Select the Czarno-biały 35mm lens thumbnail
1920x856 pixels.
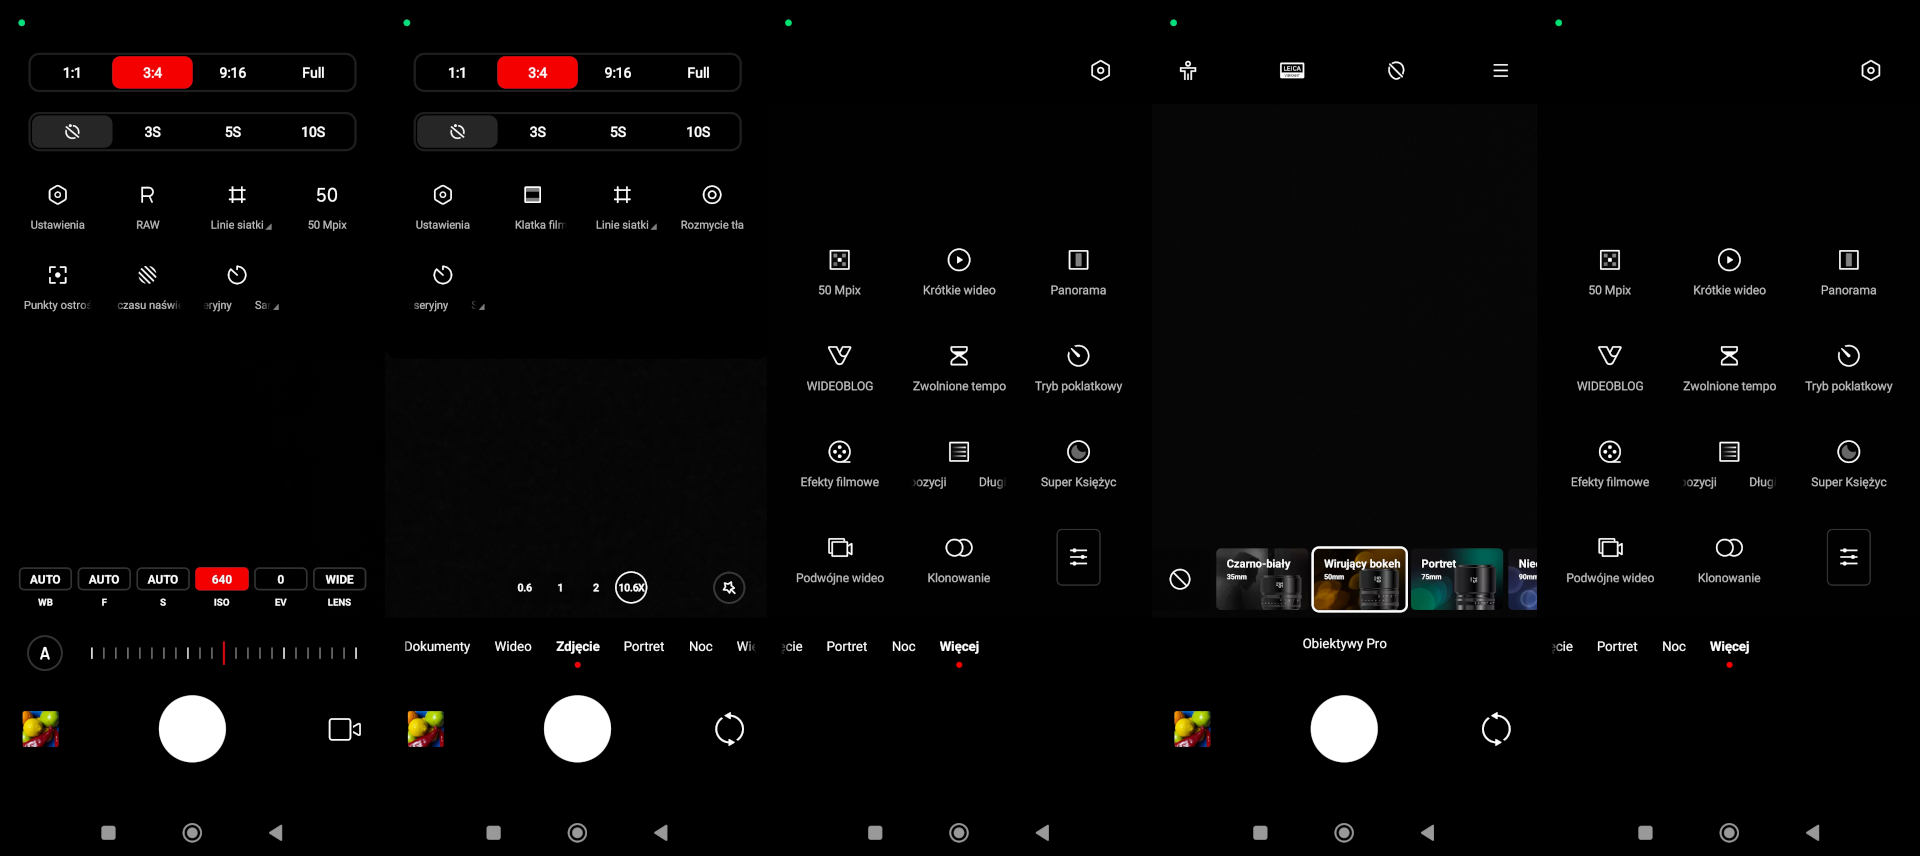coord(1260,579)
